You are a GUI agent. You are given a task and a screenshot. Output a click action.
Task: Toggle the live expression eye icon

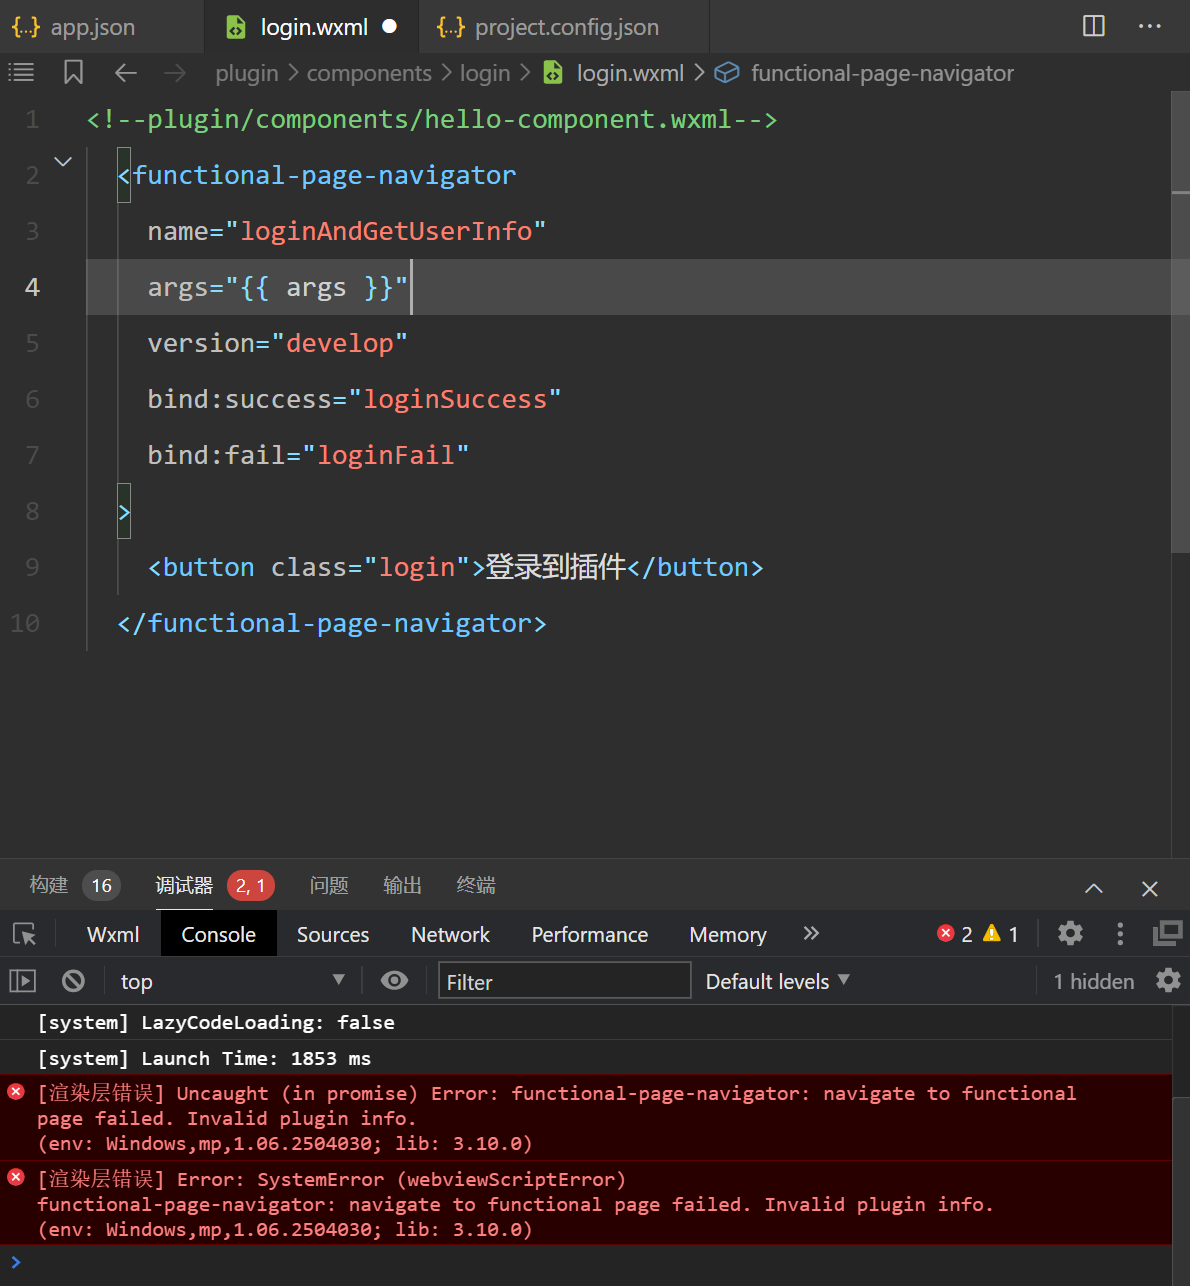[394, 981]
